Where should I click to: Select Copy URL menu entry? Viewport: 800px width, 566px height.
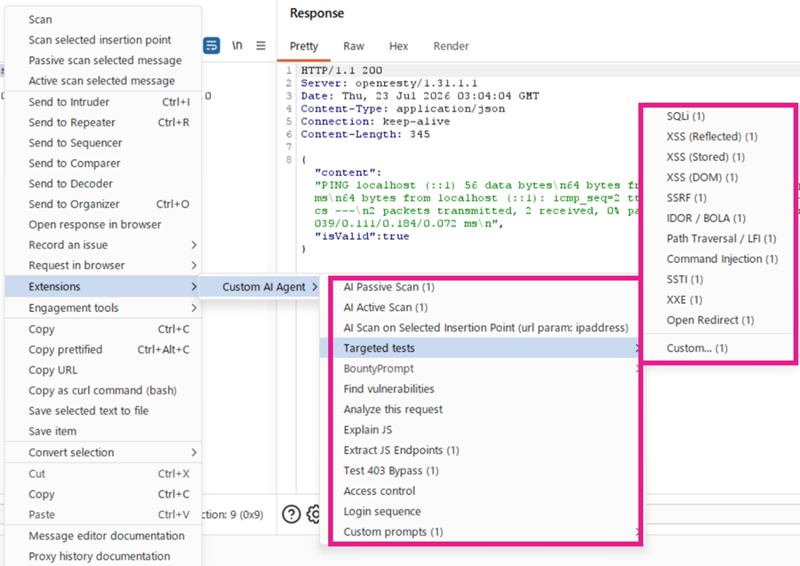point(103,370)
